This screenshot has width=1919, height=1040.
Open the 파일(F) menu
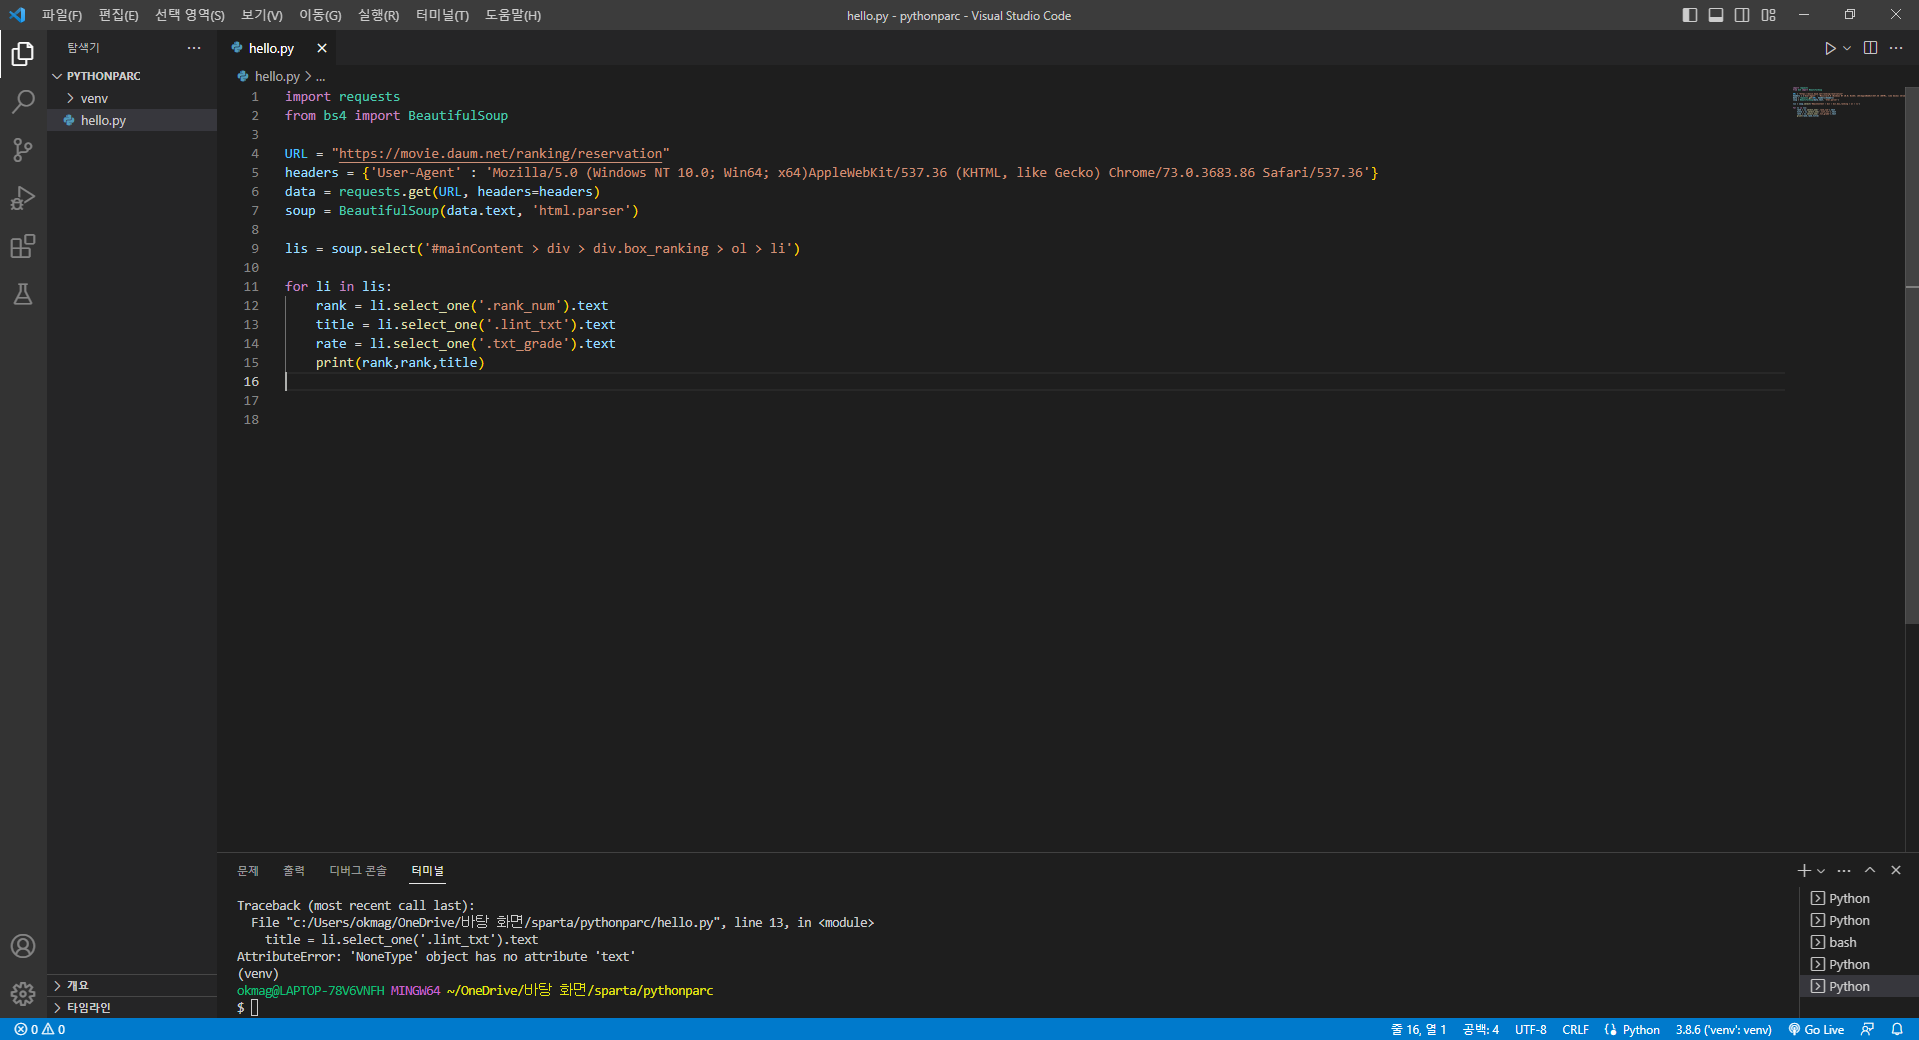tap(62, 15)
